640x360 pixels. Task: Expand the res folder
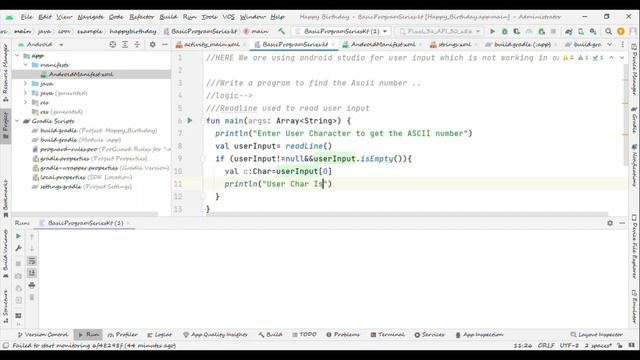[x=26, y=102]
